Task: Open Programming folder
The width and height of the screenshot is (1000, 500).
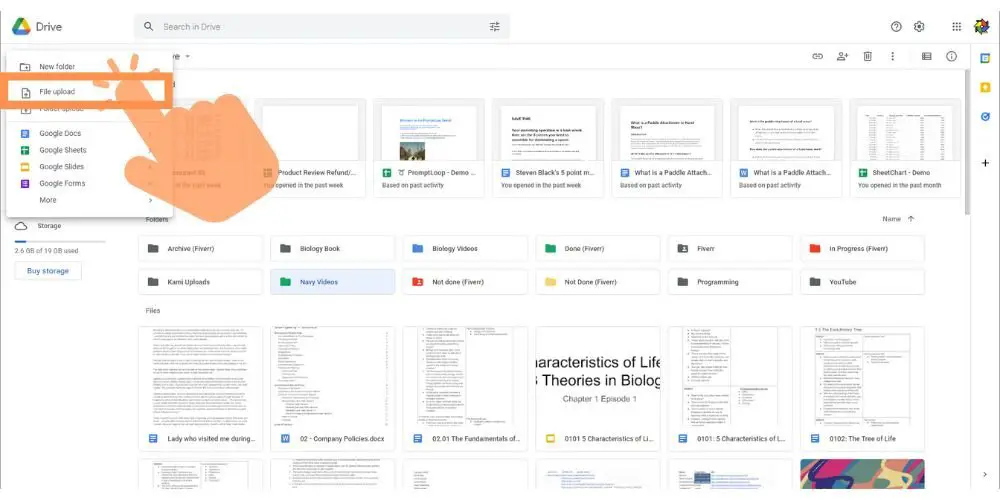Action: (730, 282)
